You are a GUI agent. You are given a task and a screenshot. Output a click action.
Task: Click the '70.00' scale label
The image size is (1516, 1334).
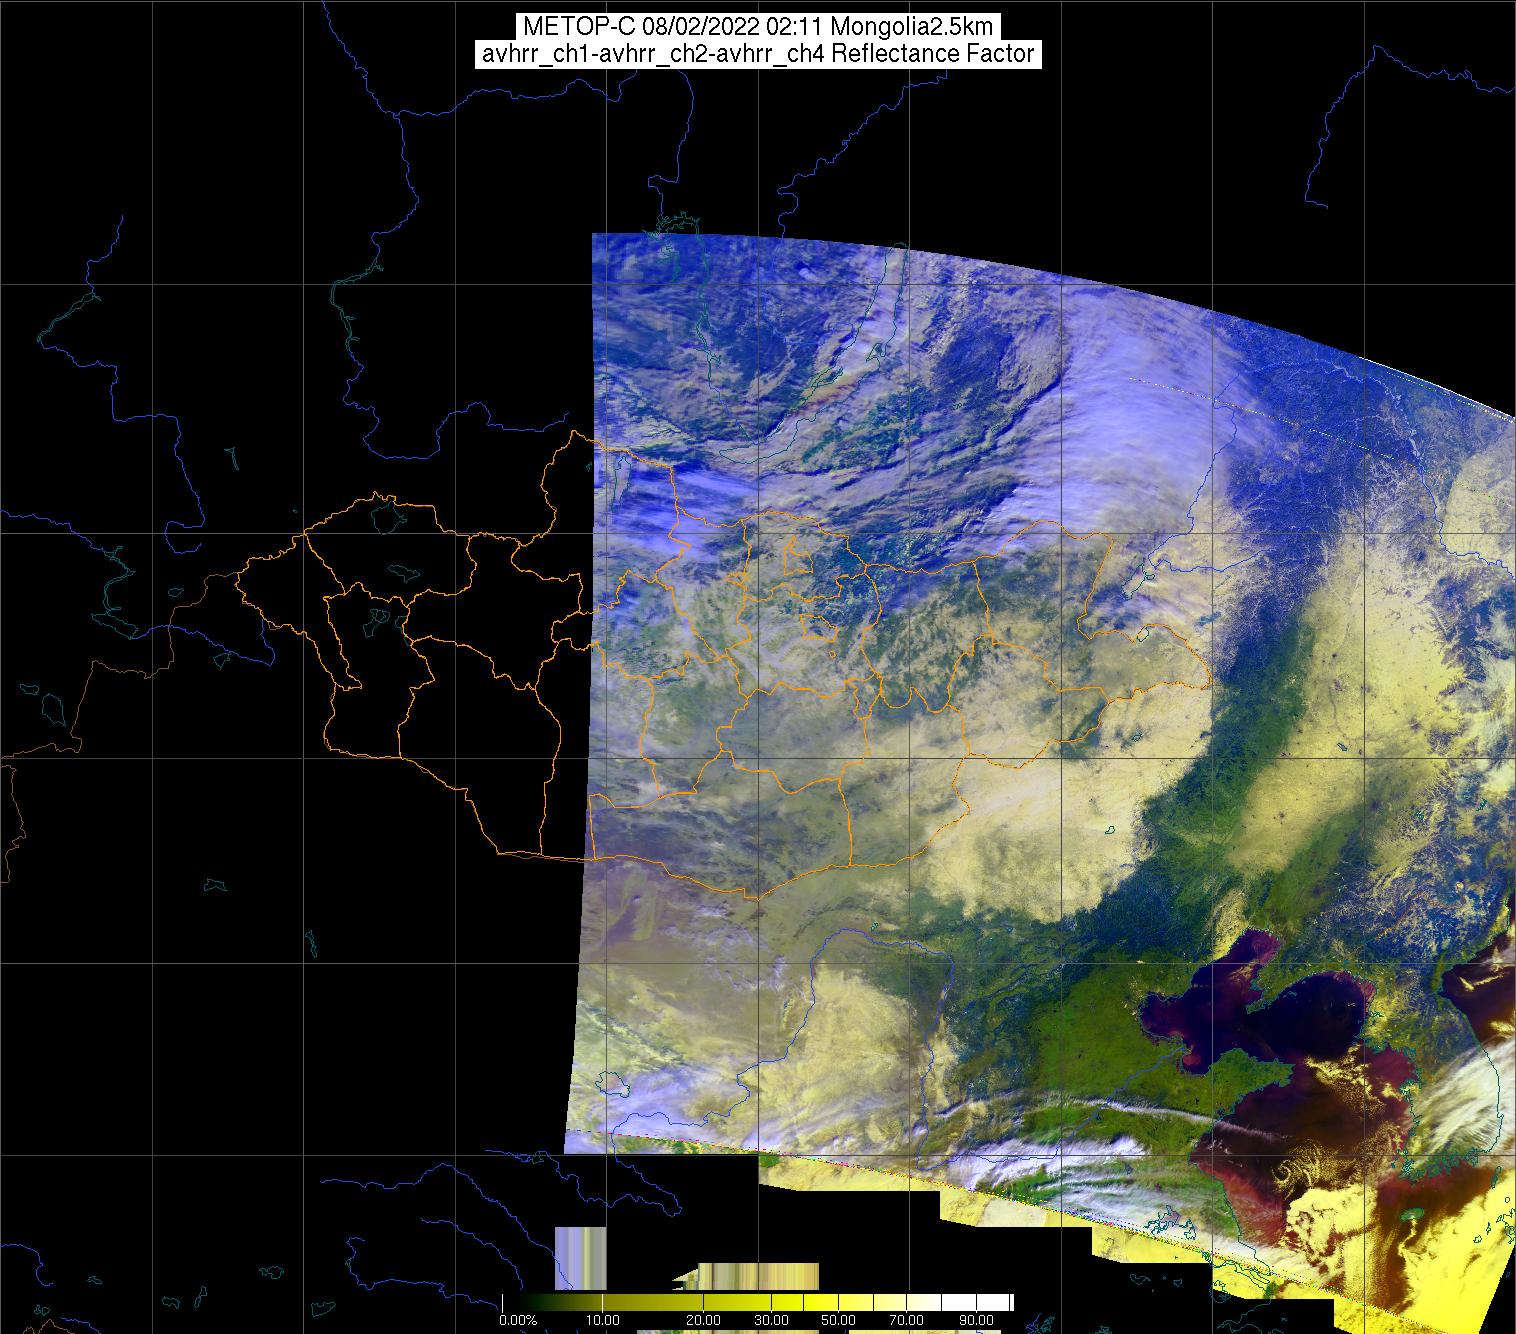tap(905, 1320)
